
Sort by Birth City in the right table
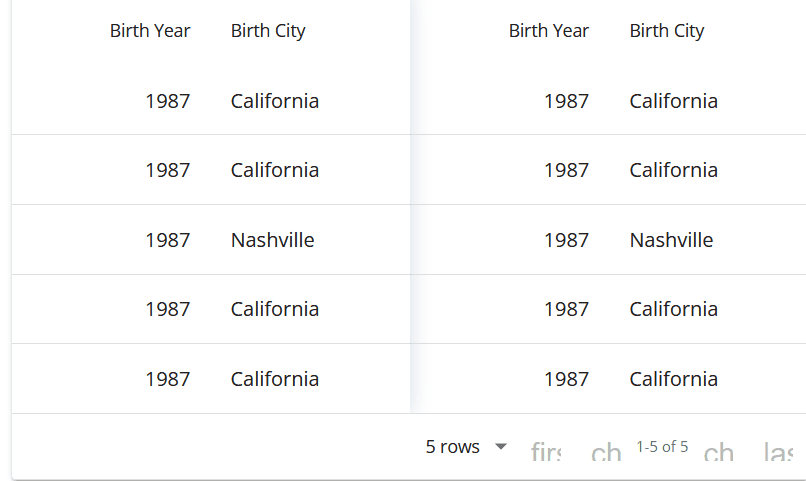click(x=667, y=31)
